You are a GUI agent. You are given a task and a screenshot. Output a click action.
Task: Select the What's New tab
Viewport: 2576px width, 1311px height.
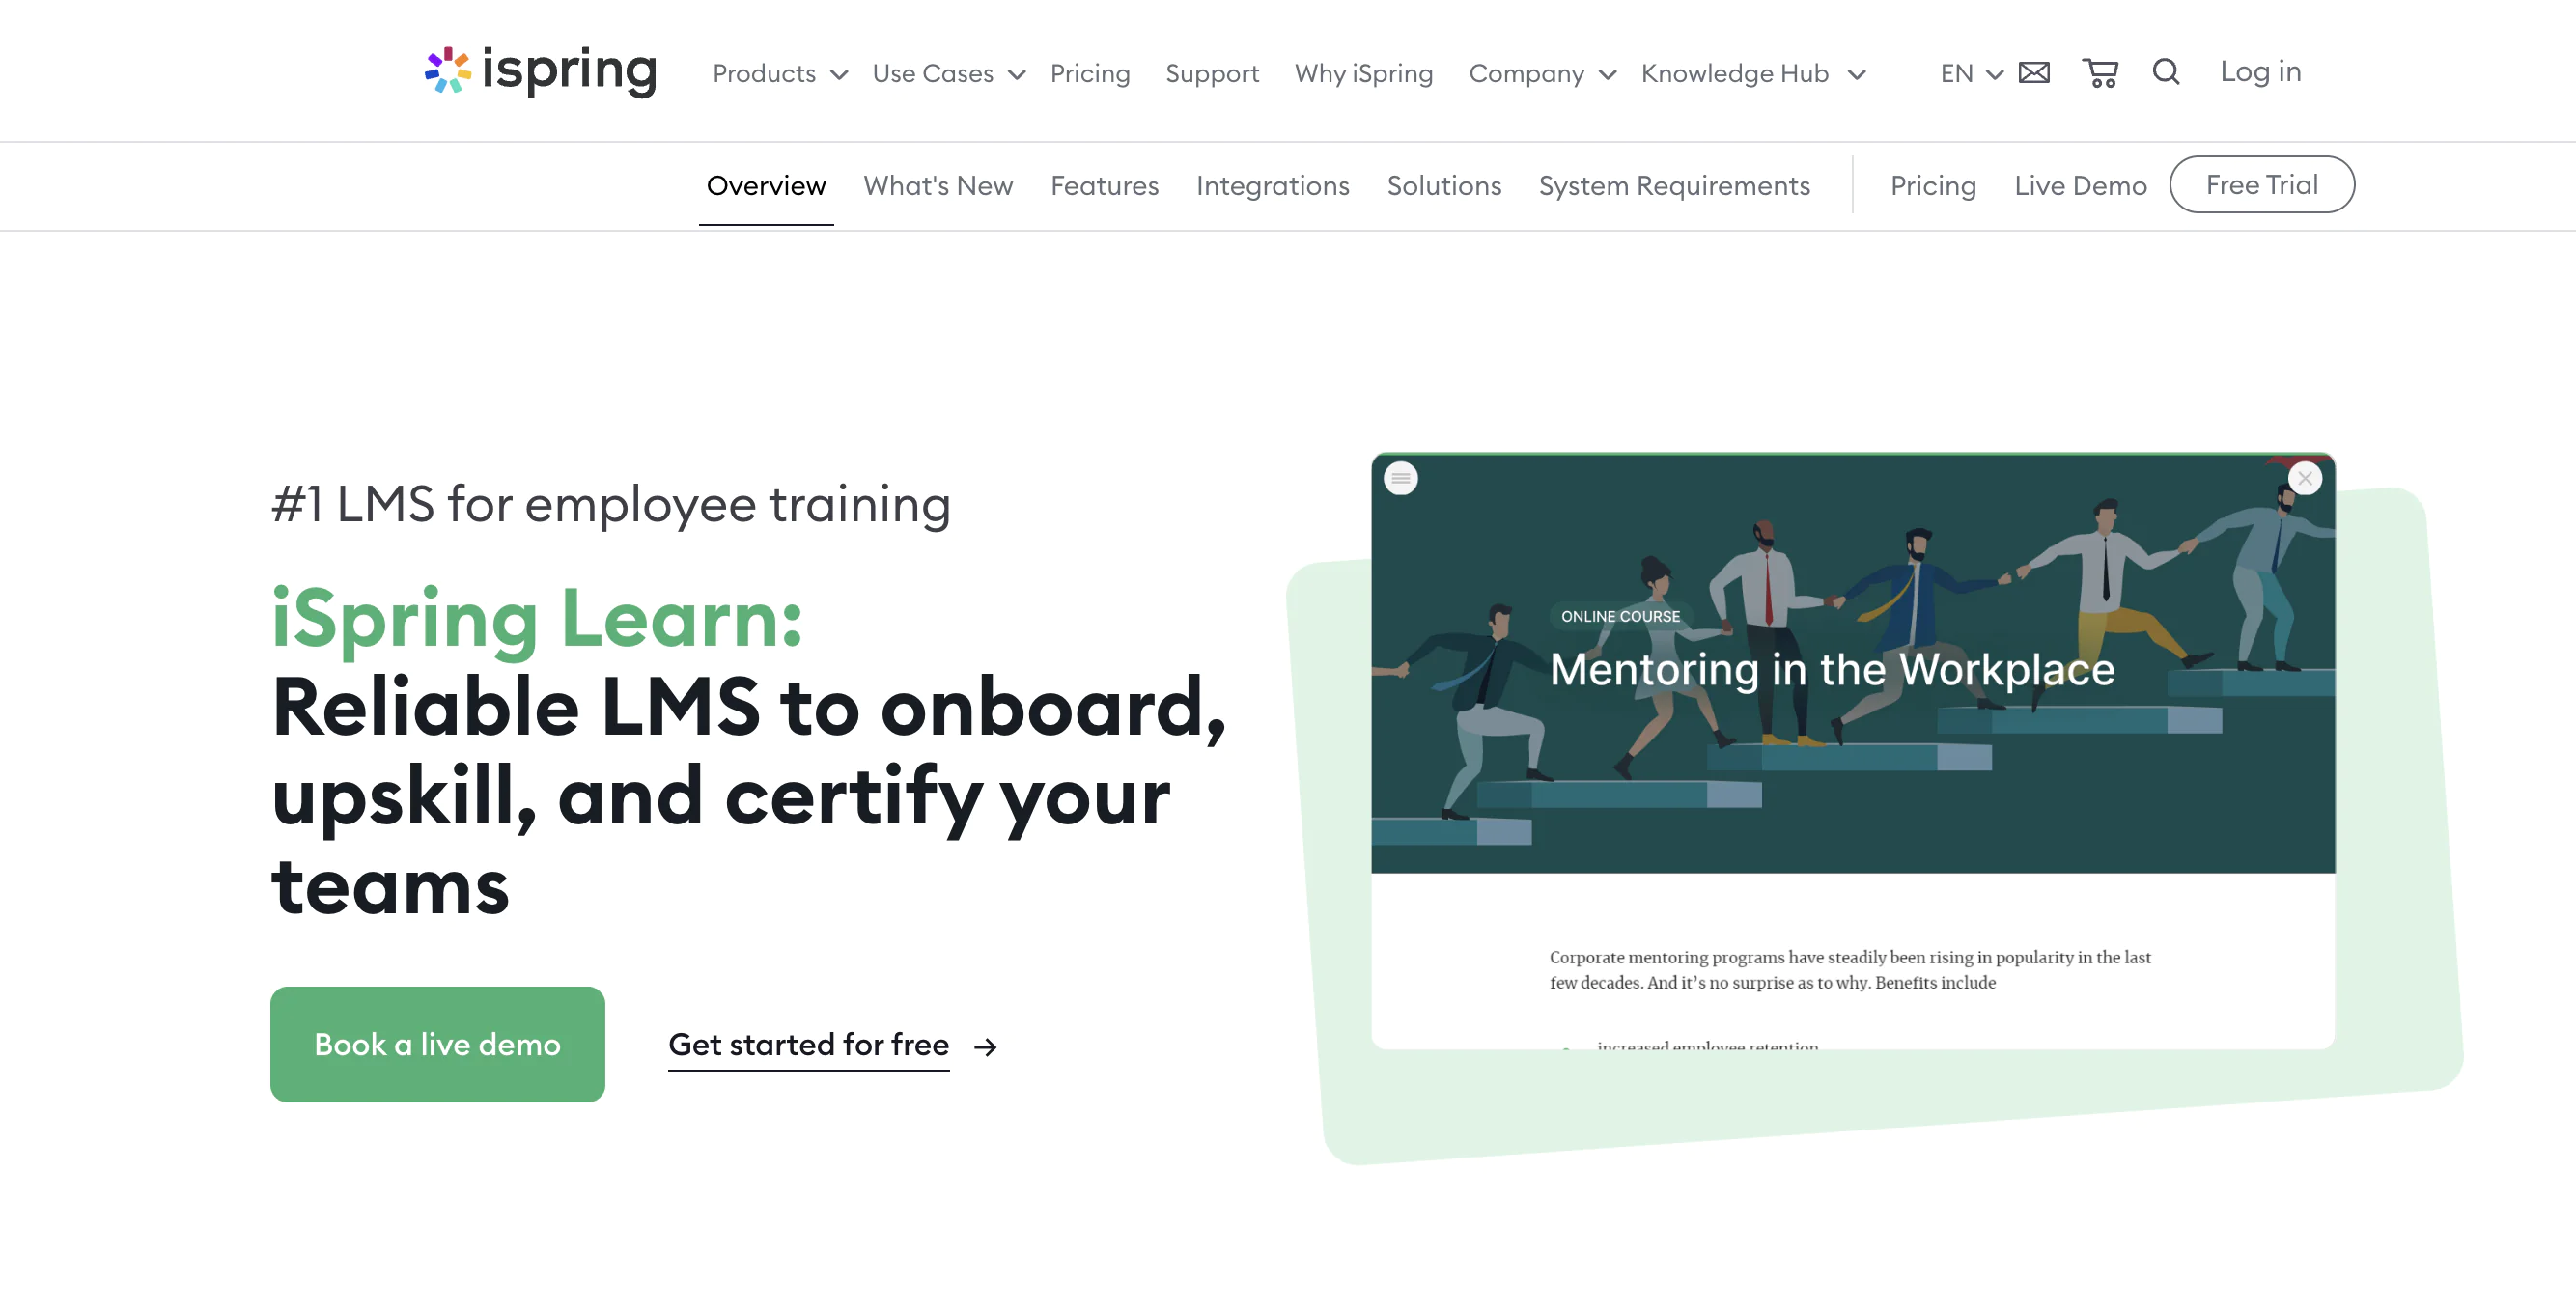coord(938,184)
